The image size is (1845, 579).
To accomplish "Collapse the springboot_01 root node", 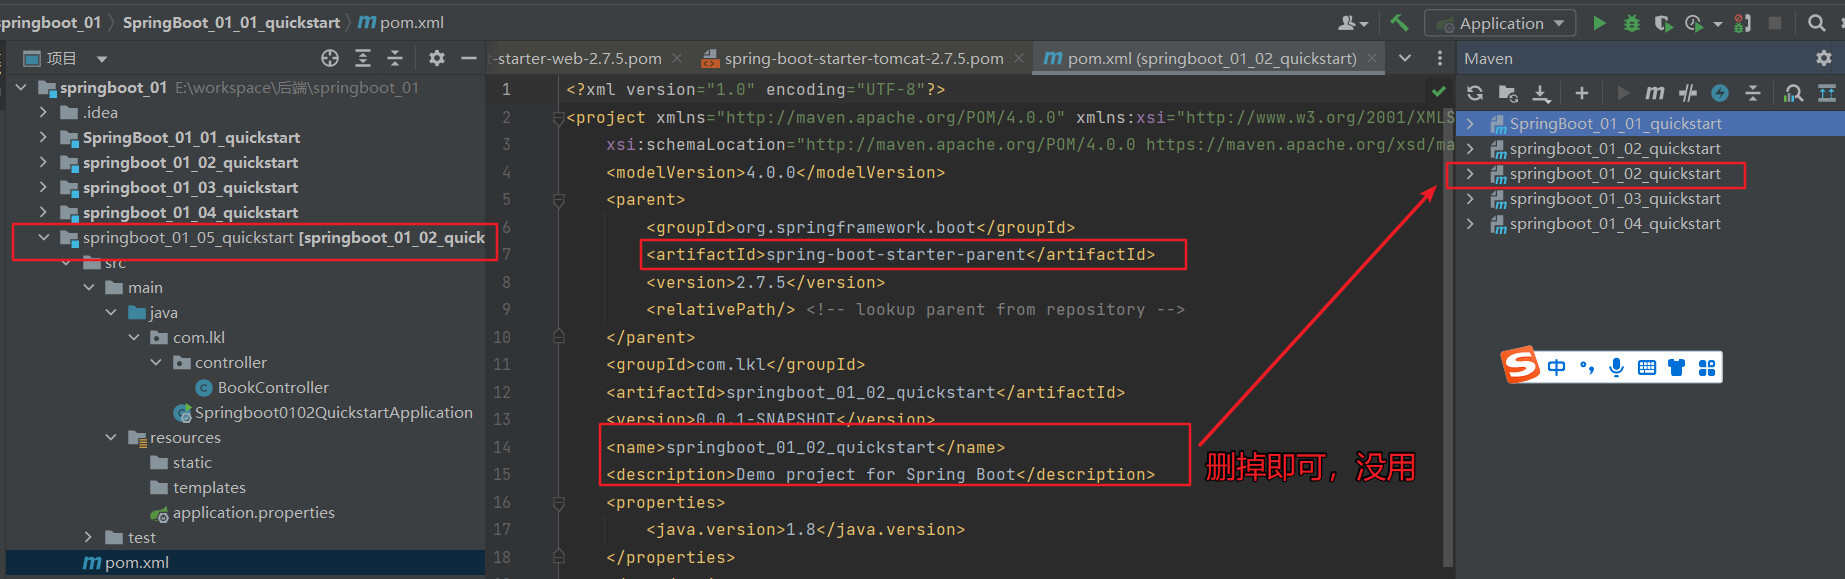I will pyautogui.click(x=21, y=87).
